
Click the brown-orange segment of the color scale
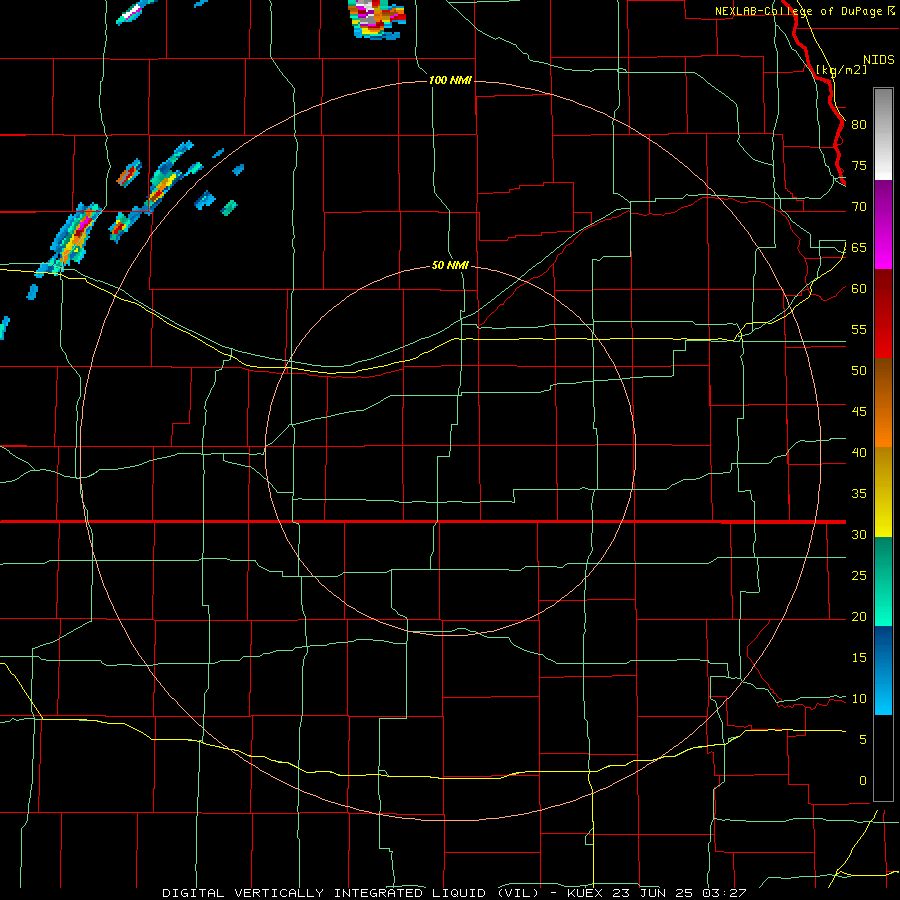point(883,403)
